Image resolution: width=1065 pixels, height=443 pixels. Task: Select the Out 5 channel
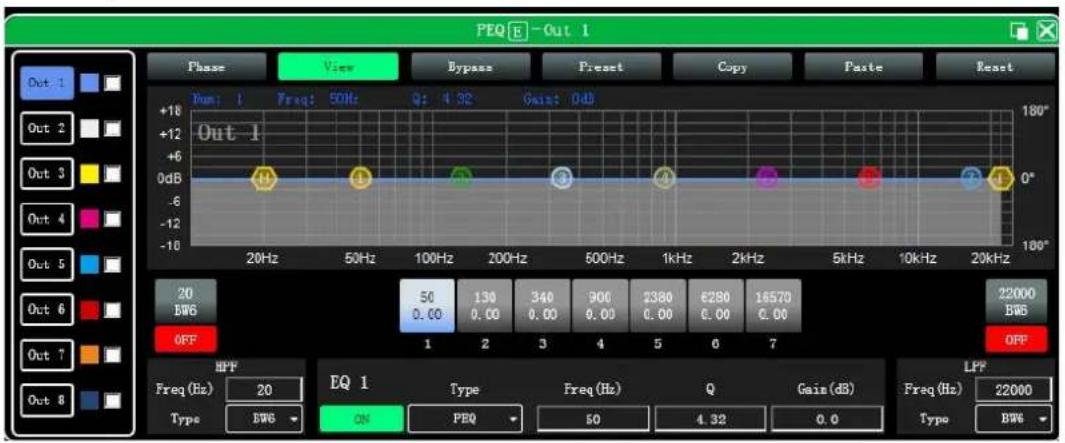tap(47, 264)
